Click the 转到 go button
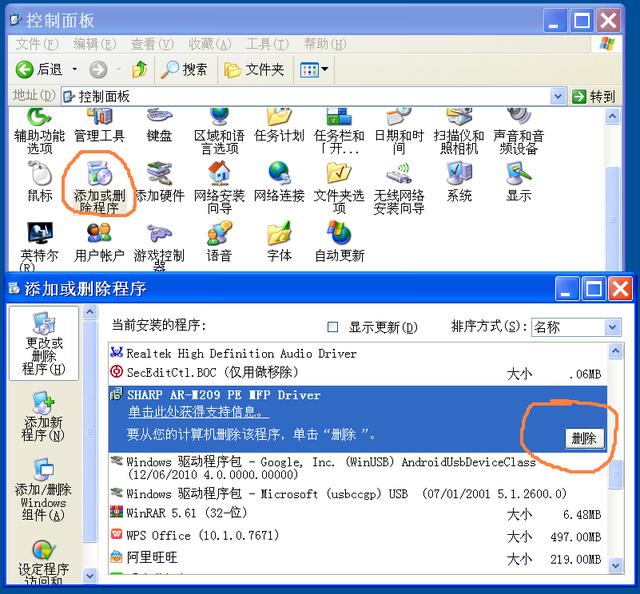Image resolution: width=640 pixels, height=594 pixels. click(x=594, y=97)
